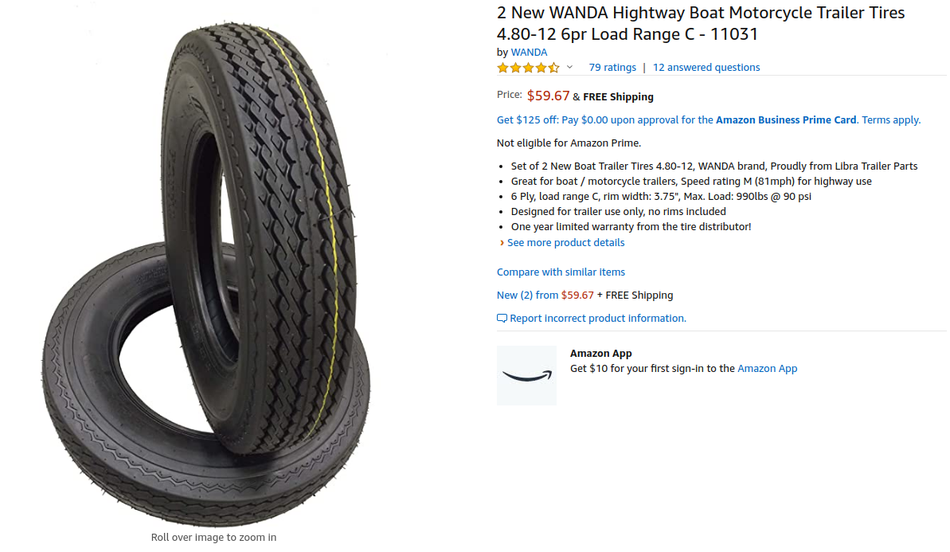Click the star rating icons

pyautogui.click(x=528, y=67)
